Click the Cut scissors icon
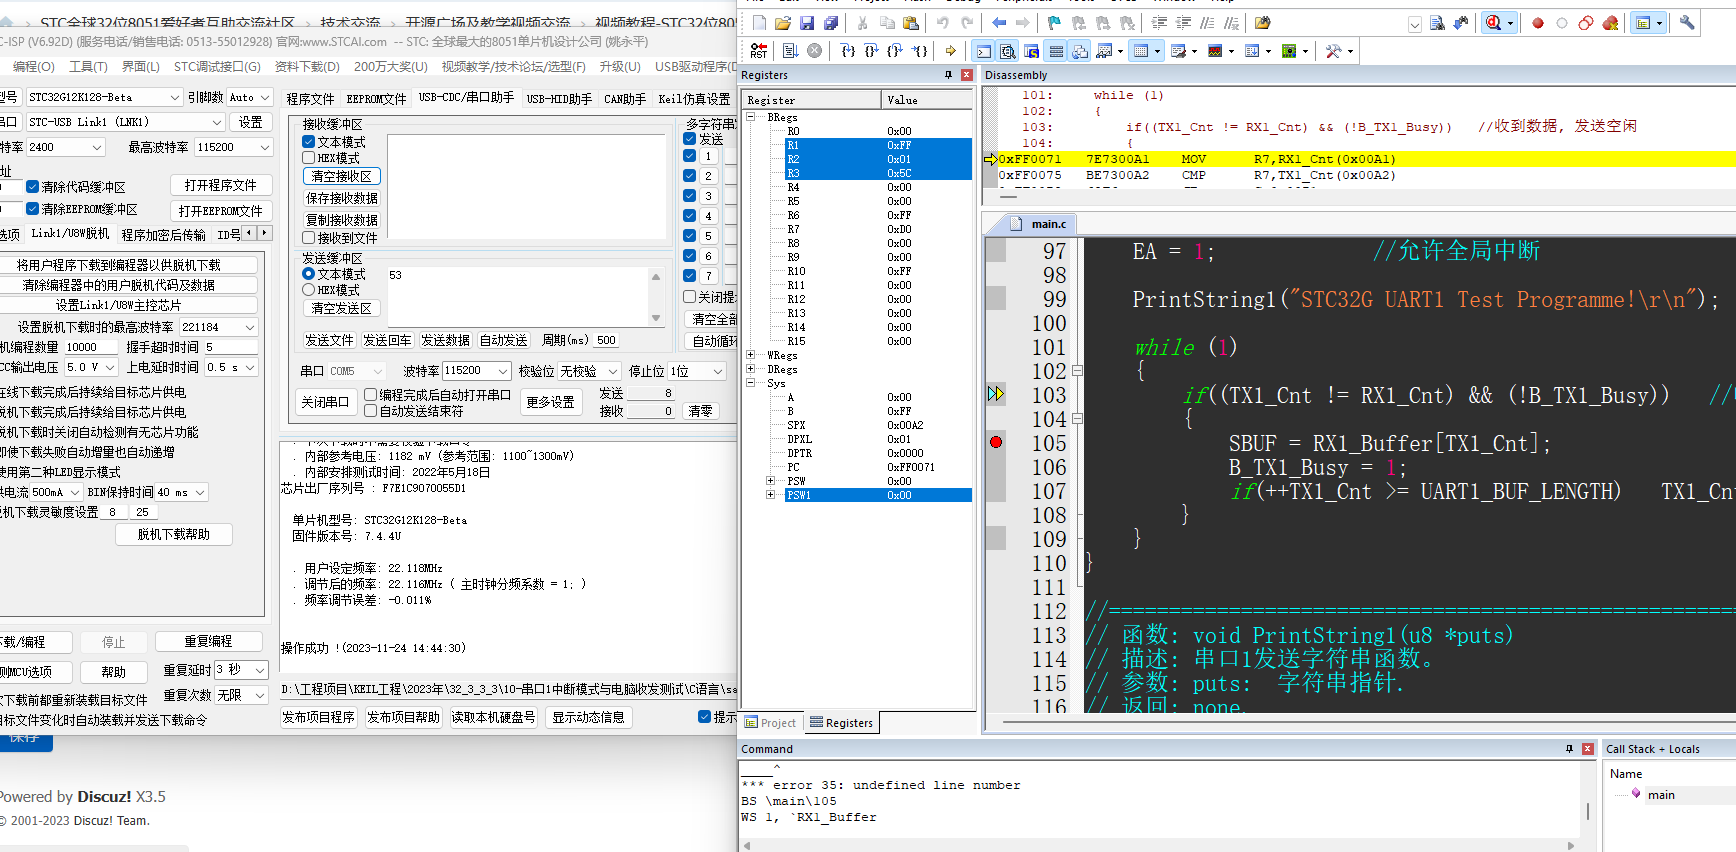The width and height of the screenshot is (1736, 852). (x=863, y=23)
